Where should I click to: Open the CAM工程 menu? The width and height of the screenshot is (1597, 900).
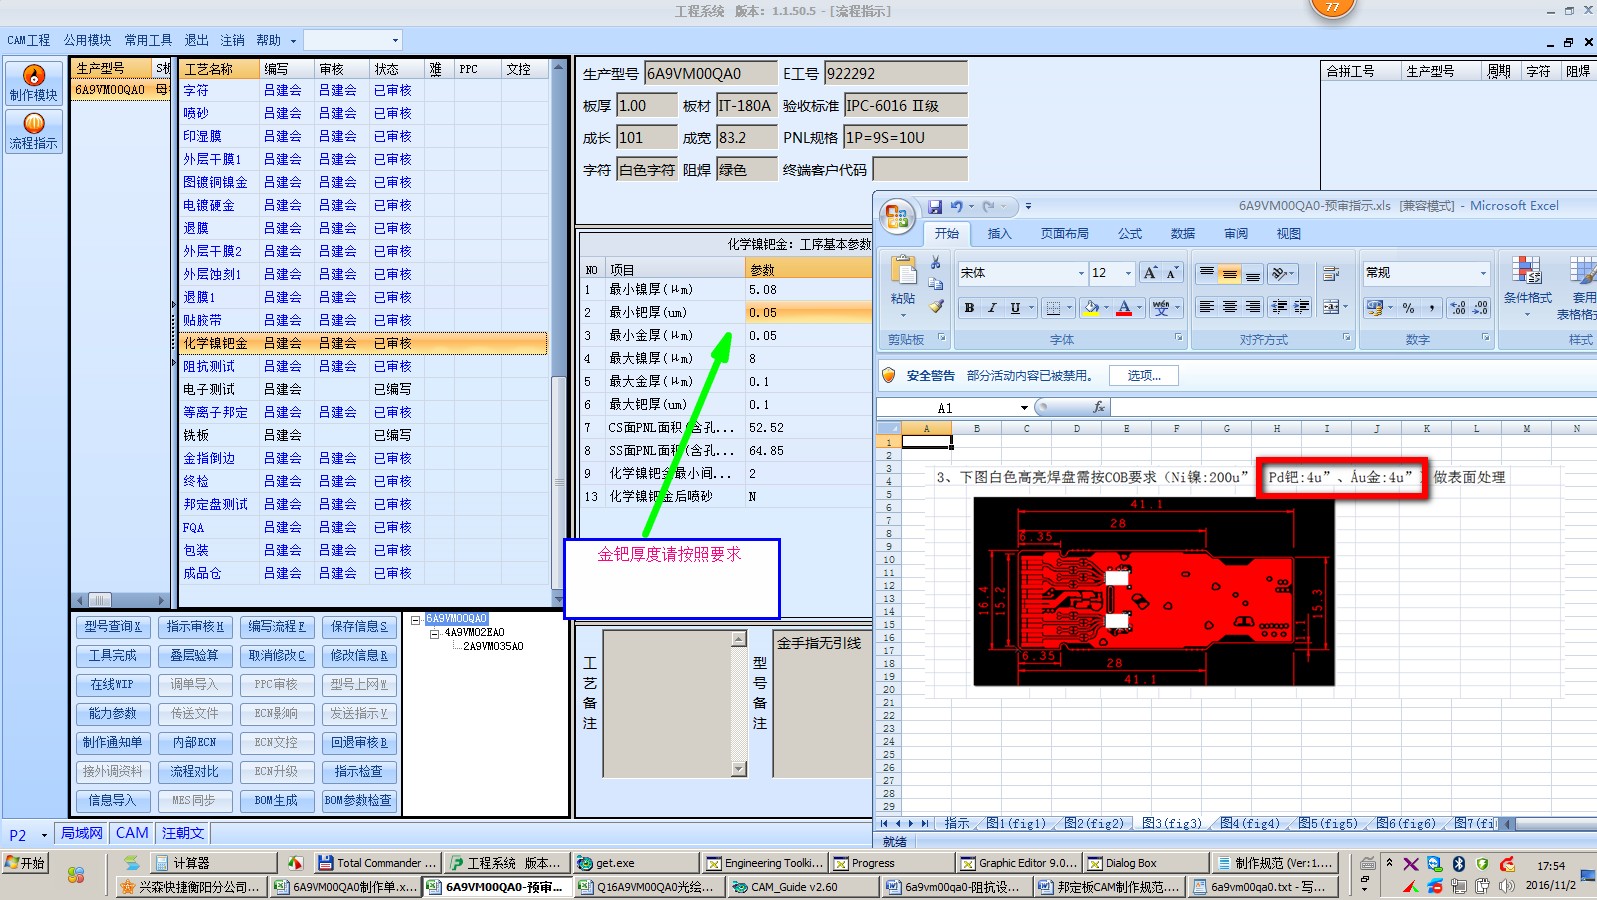(x=29, y=40)
